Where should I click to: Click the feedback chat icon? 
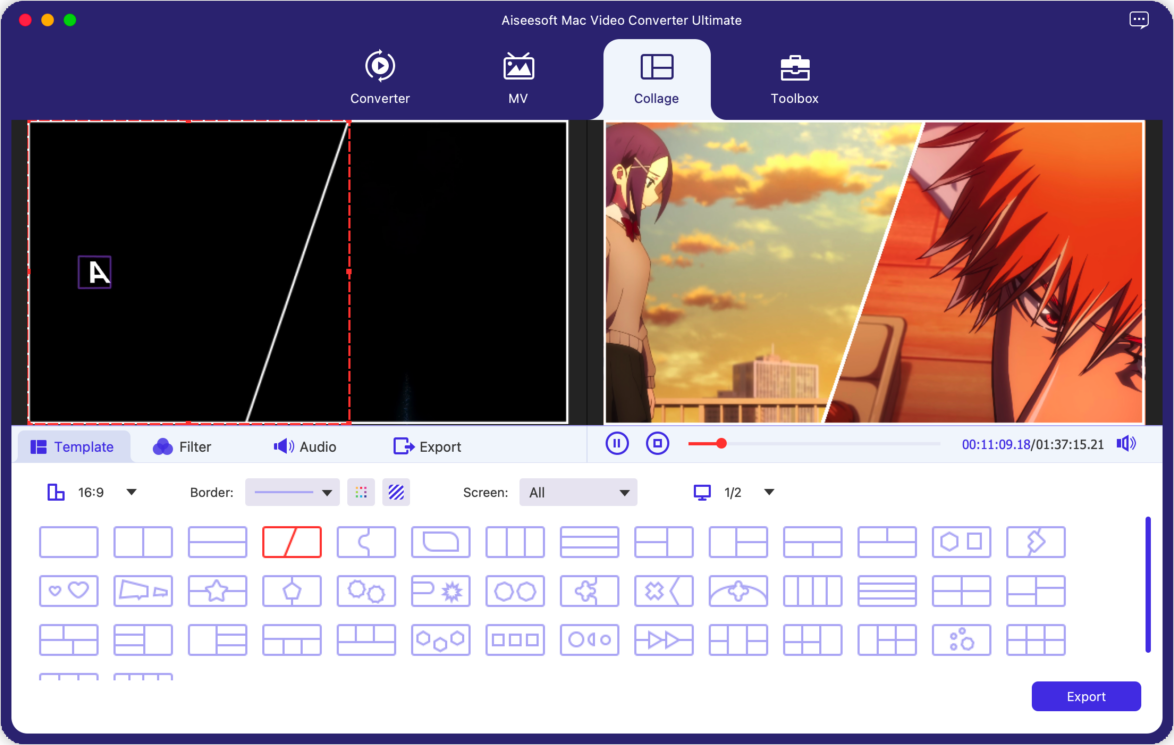[1139, 20]
